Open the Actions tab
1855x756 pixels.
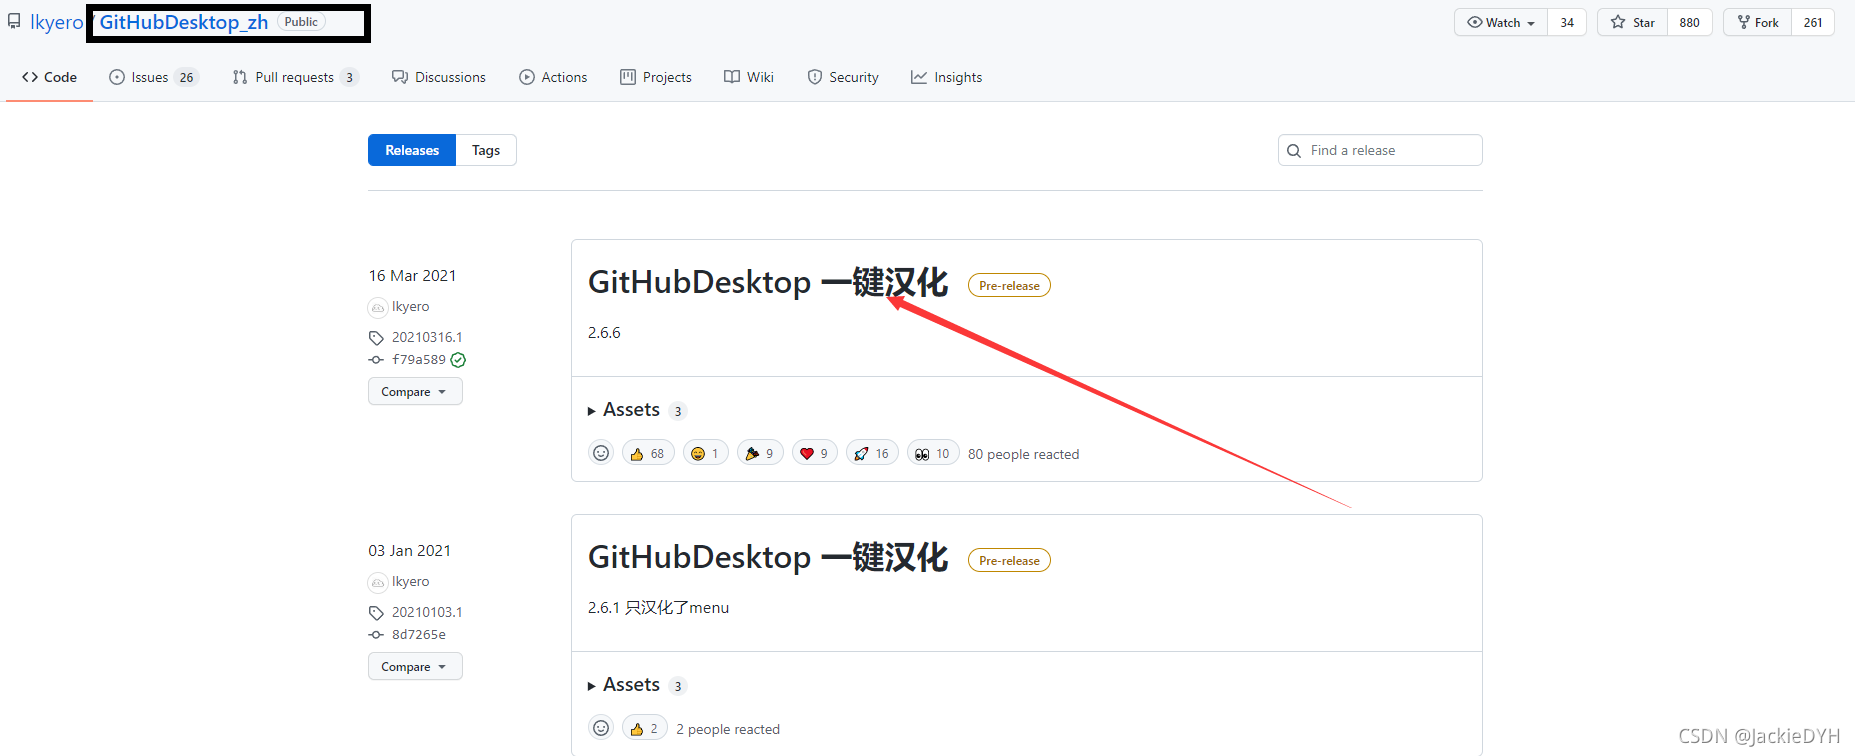click(x=553, y=77)
